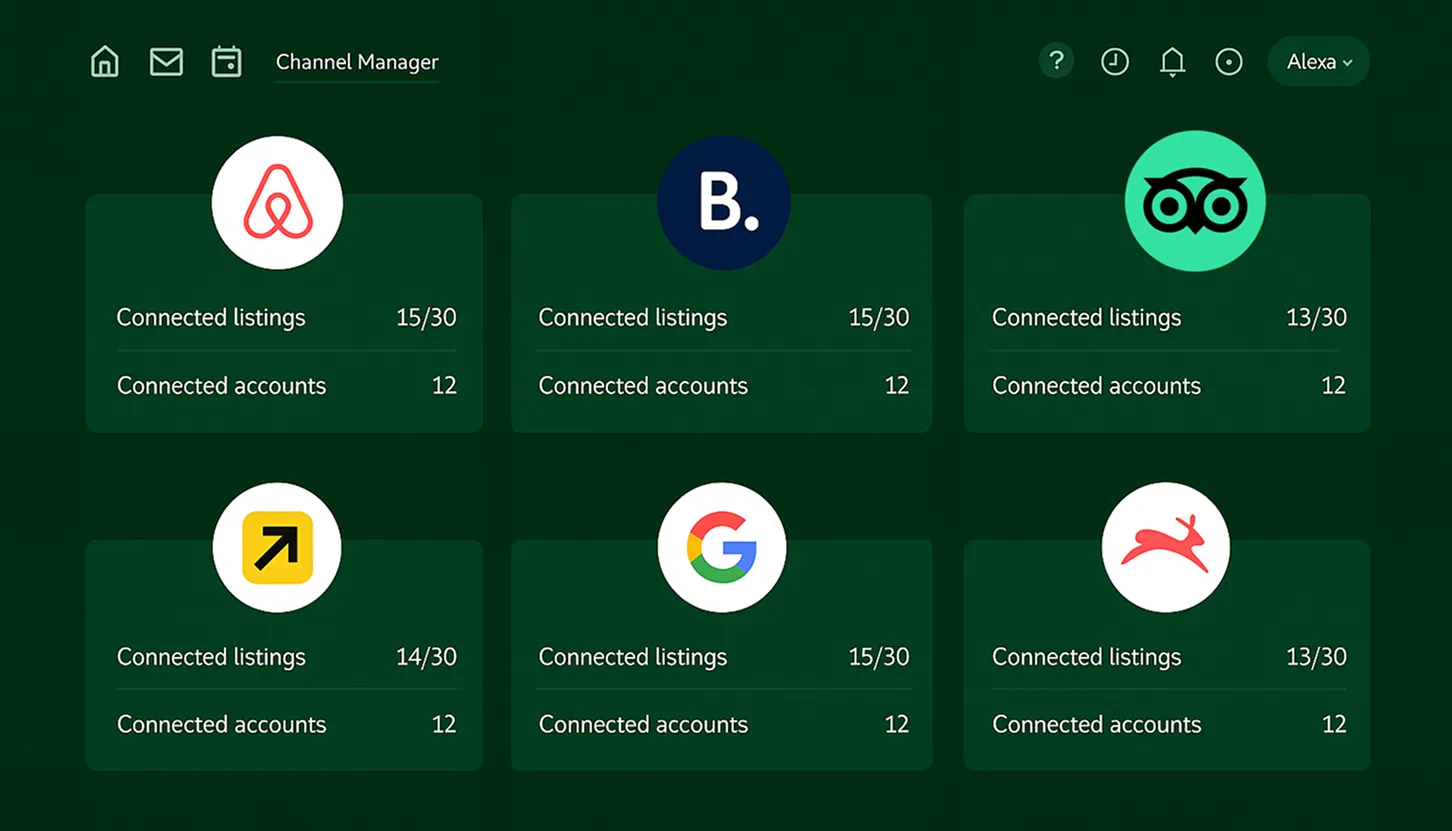Click Connected listings in the yellow arrow card
The image size is (1452, 831).
[211, 657]
